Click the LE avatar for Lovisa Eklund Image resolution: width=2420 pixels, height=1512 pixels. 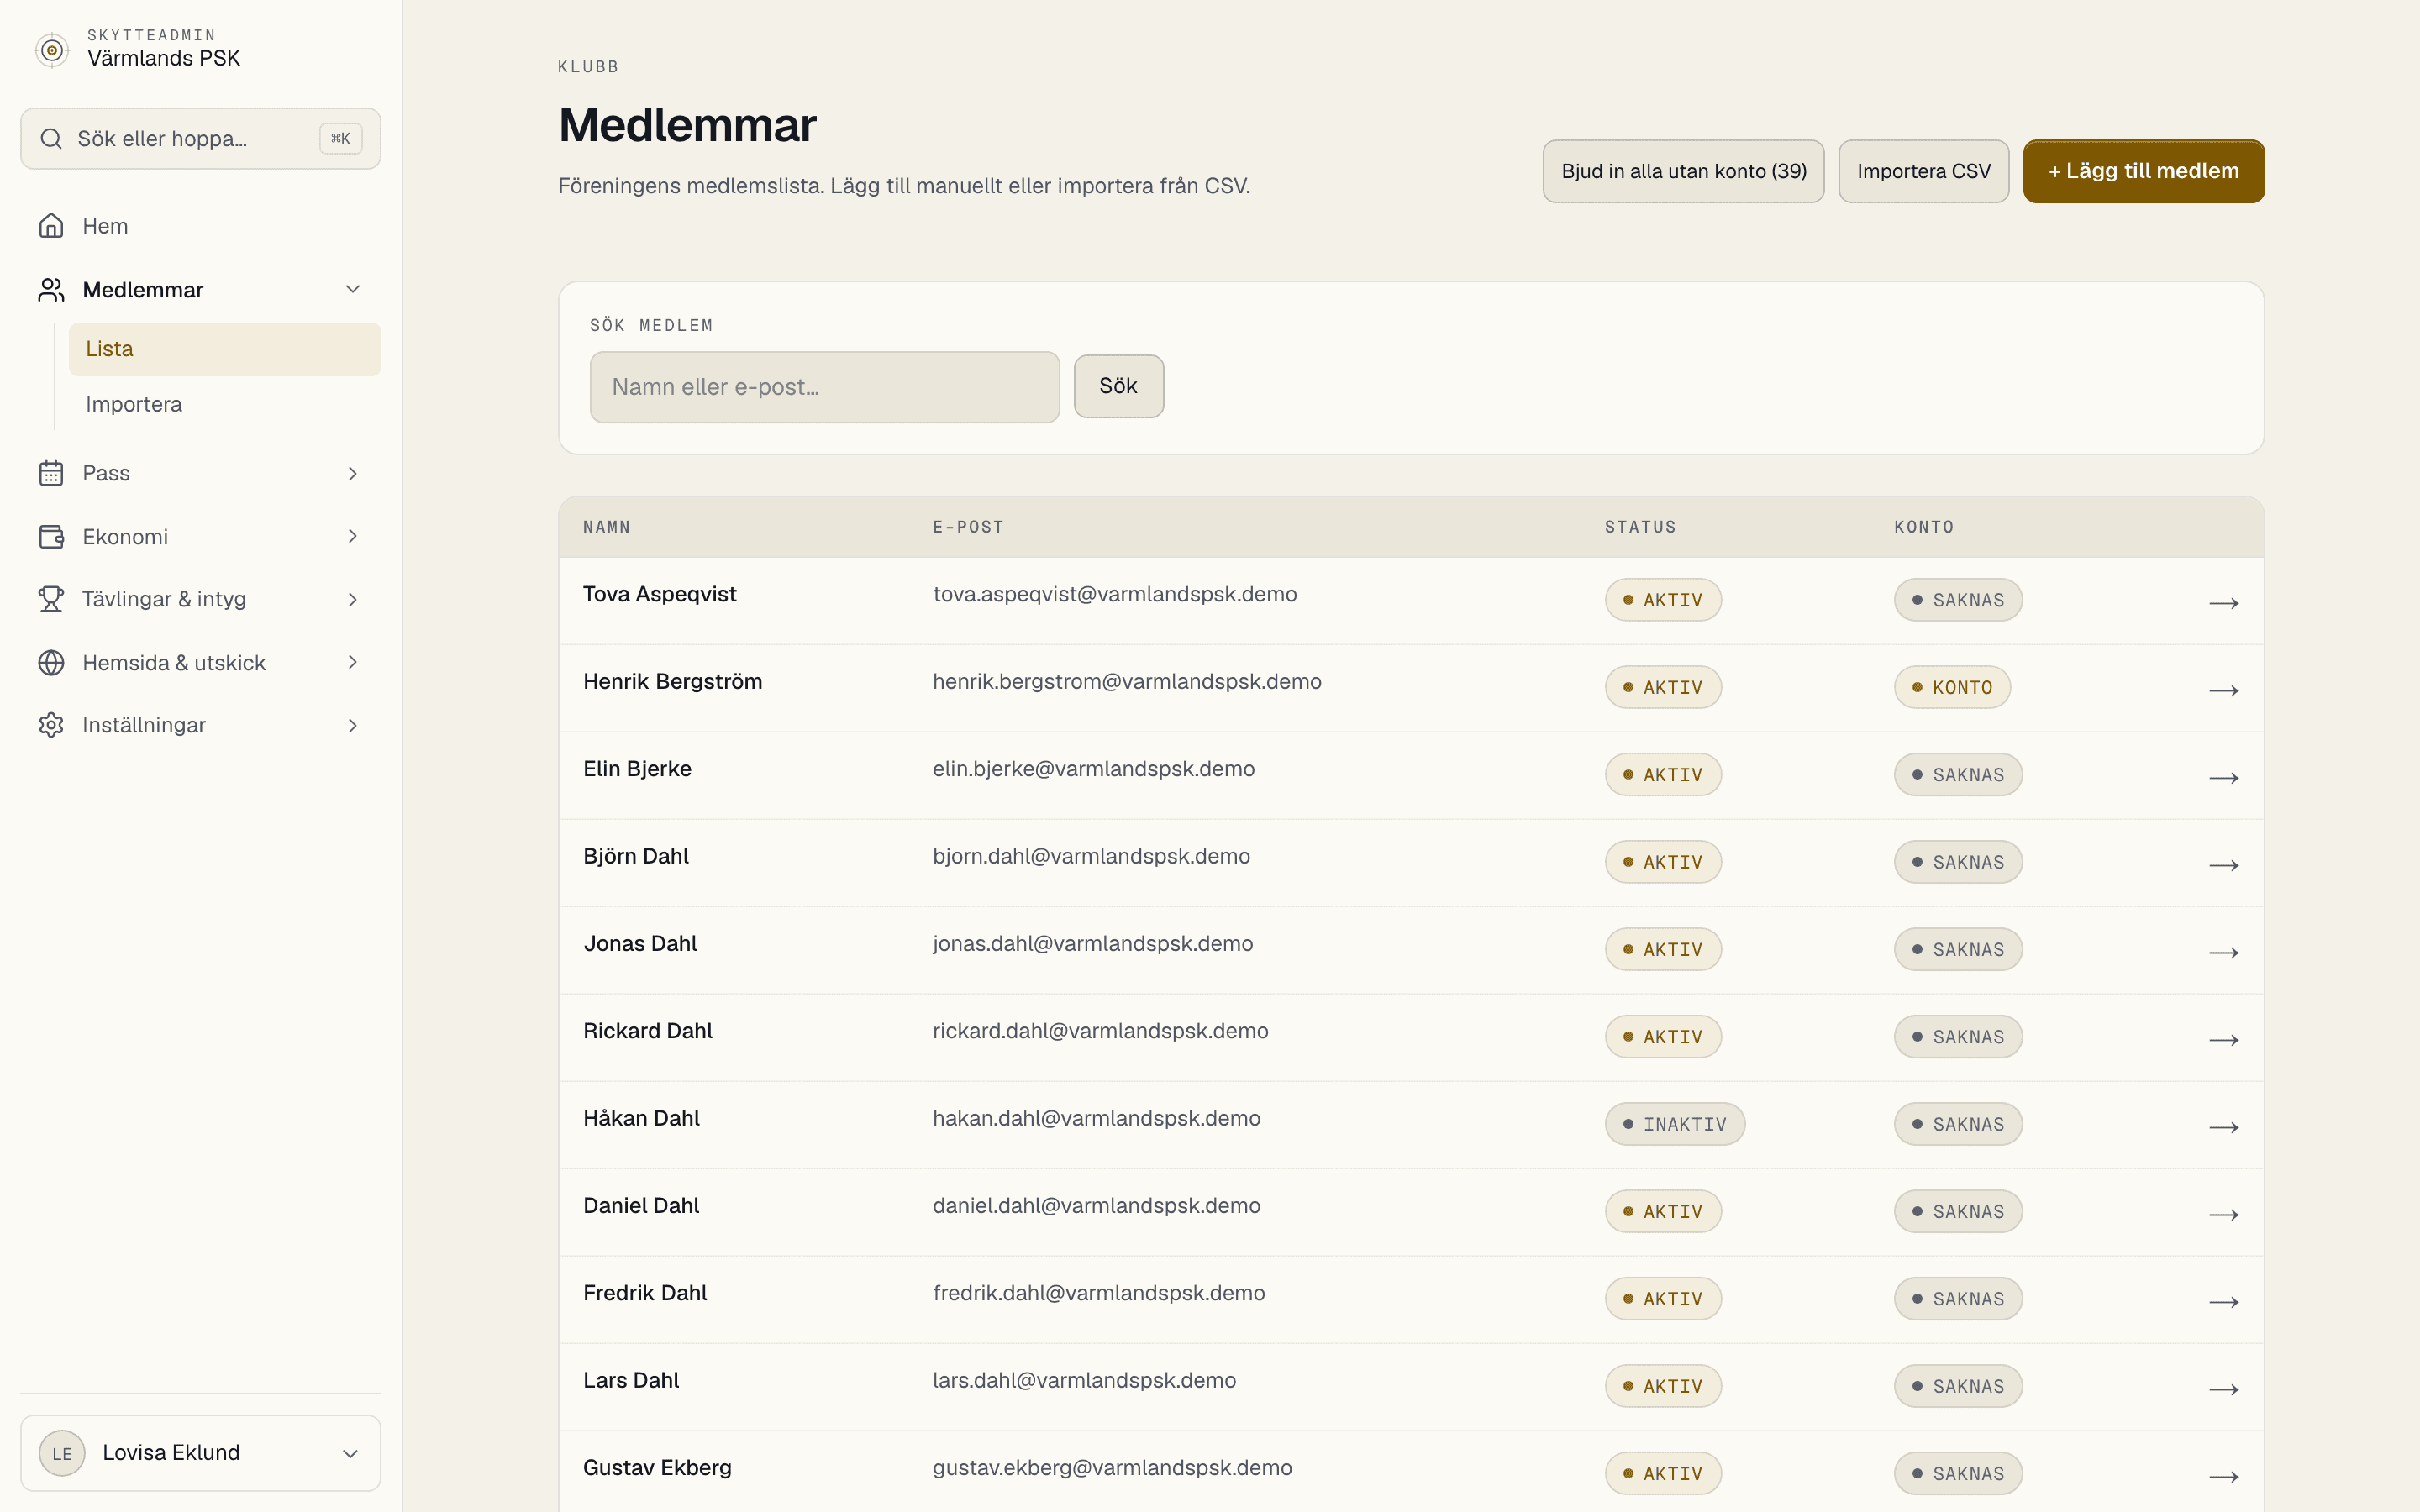click(62, 1453)
